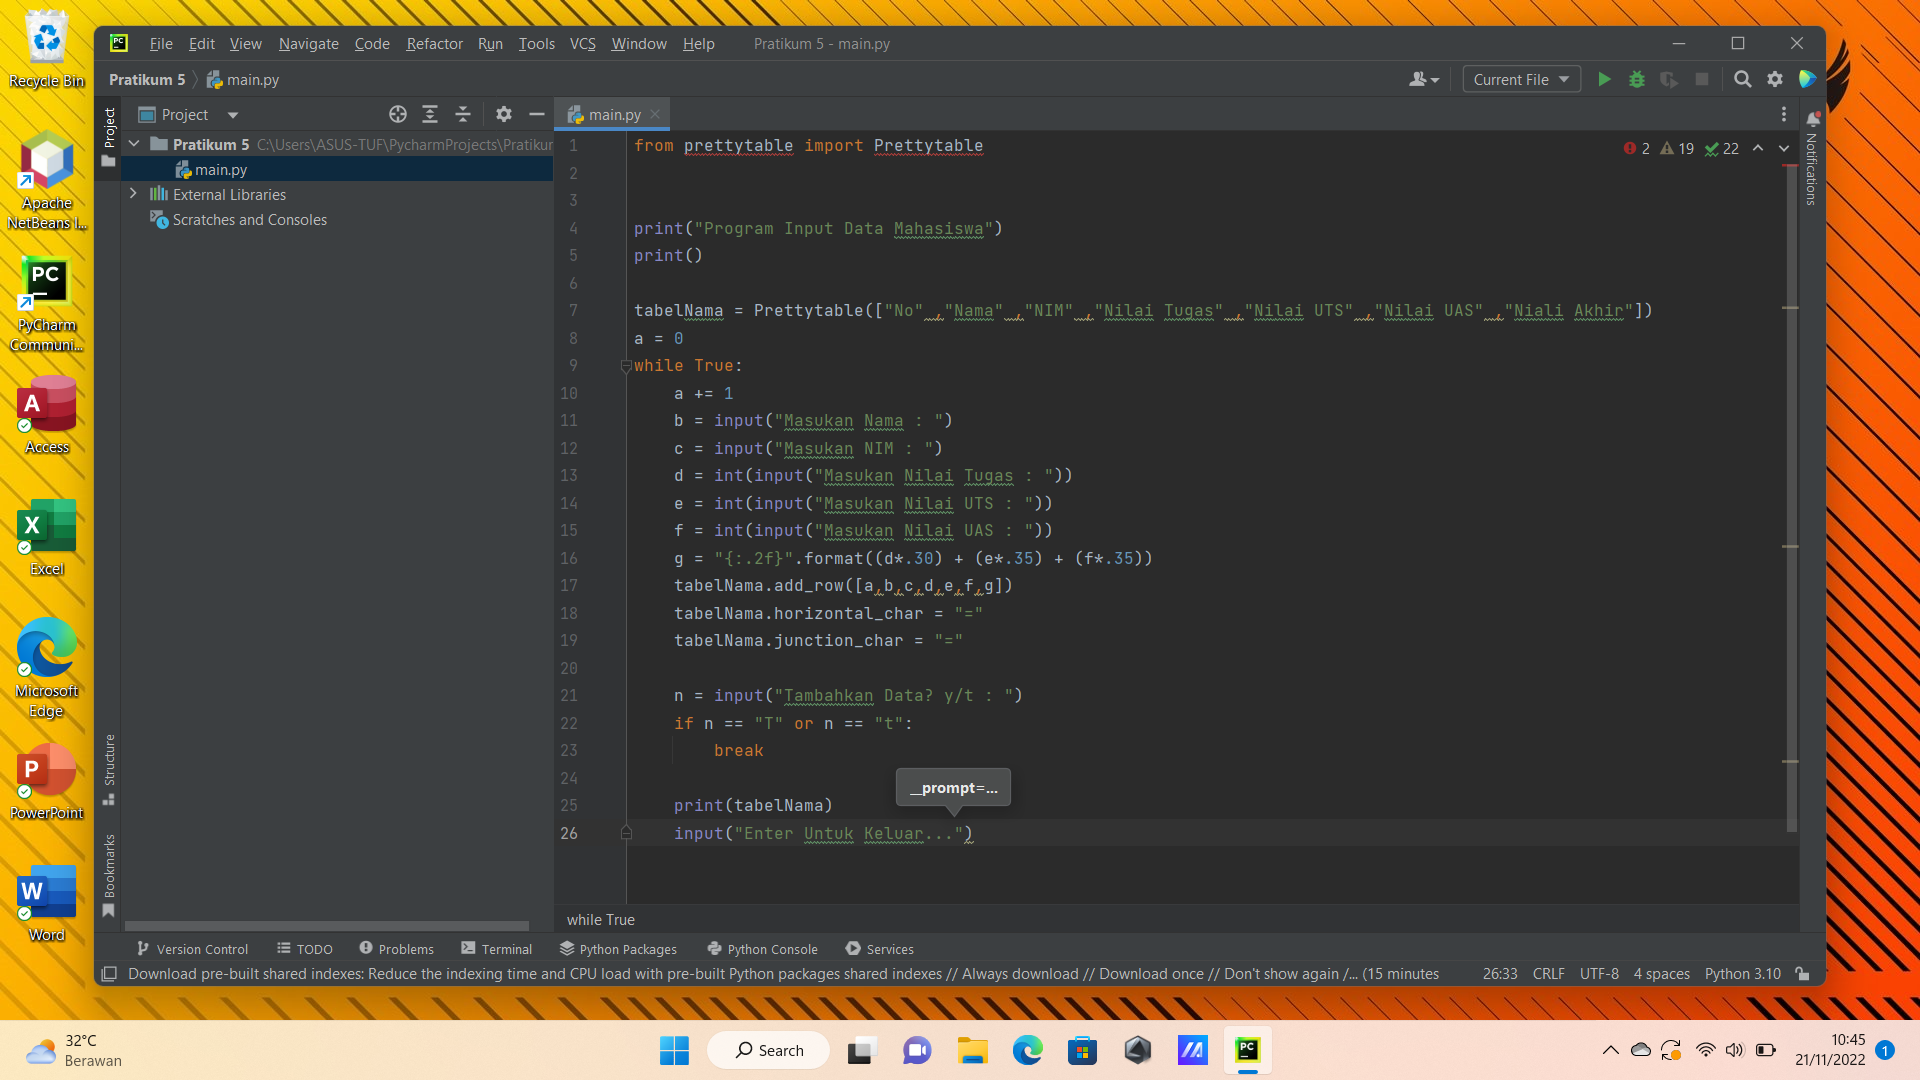
Task: Toggle the code folding arrow on while True line
Action: [626, 366]
